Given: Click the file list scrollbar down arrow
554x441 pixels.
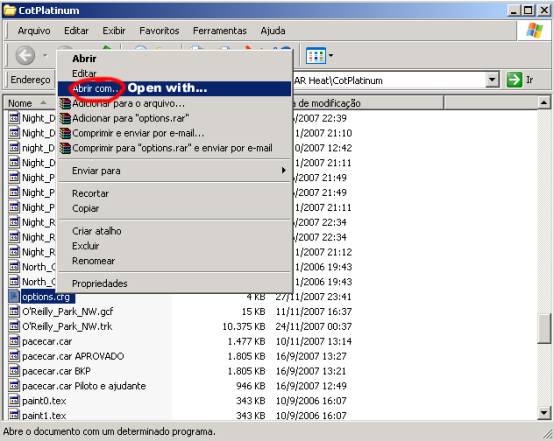Looking at the screenshot, I should point(544,412).
